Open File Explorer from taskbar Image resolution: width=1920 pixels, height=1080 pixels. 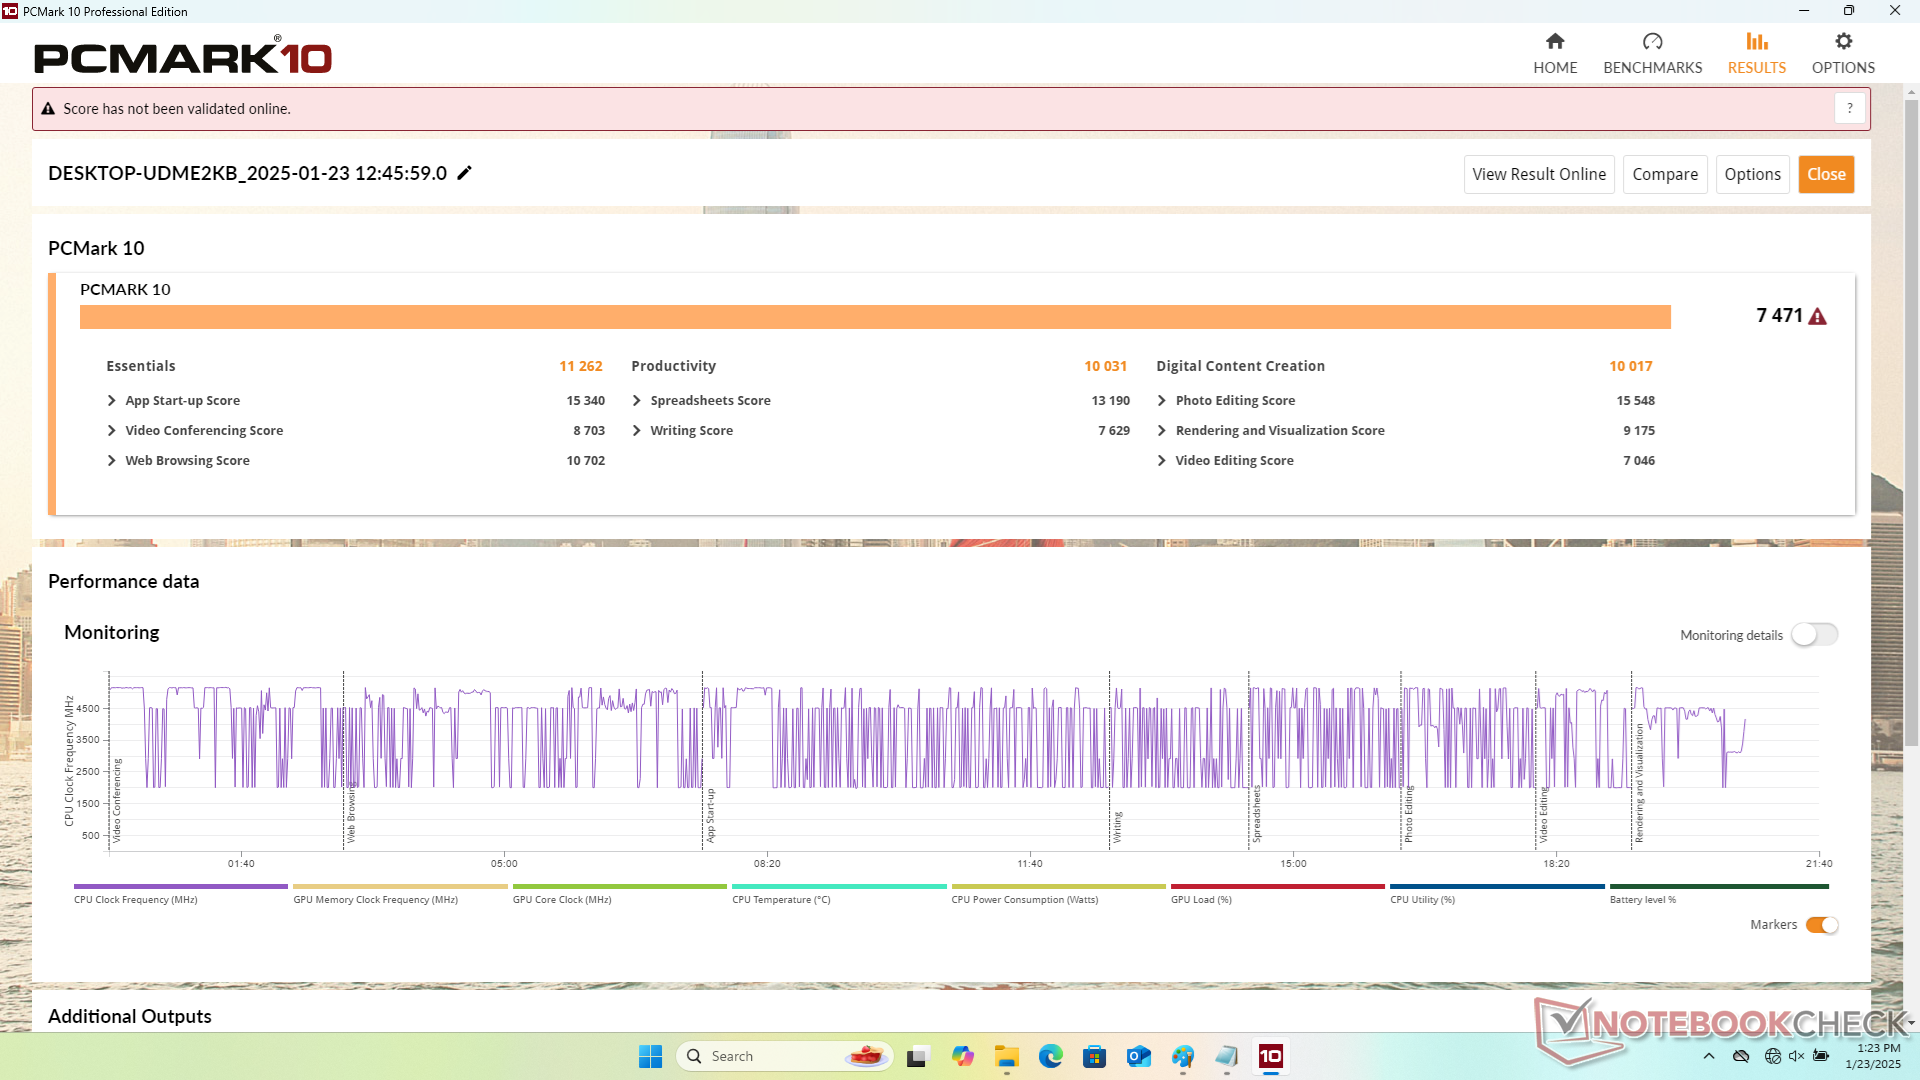click(x=1006, y=1056)
